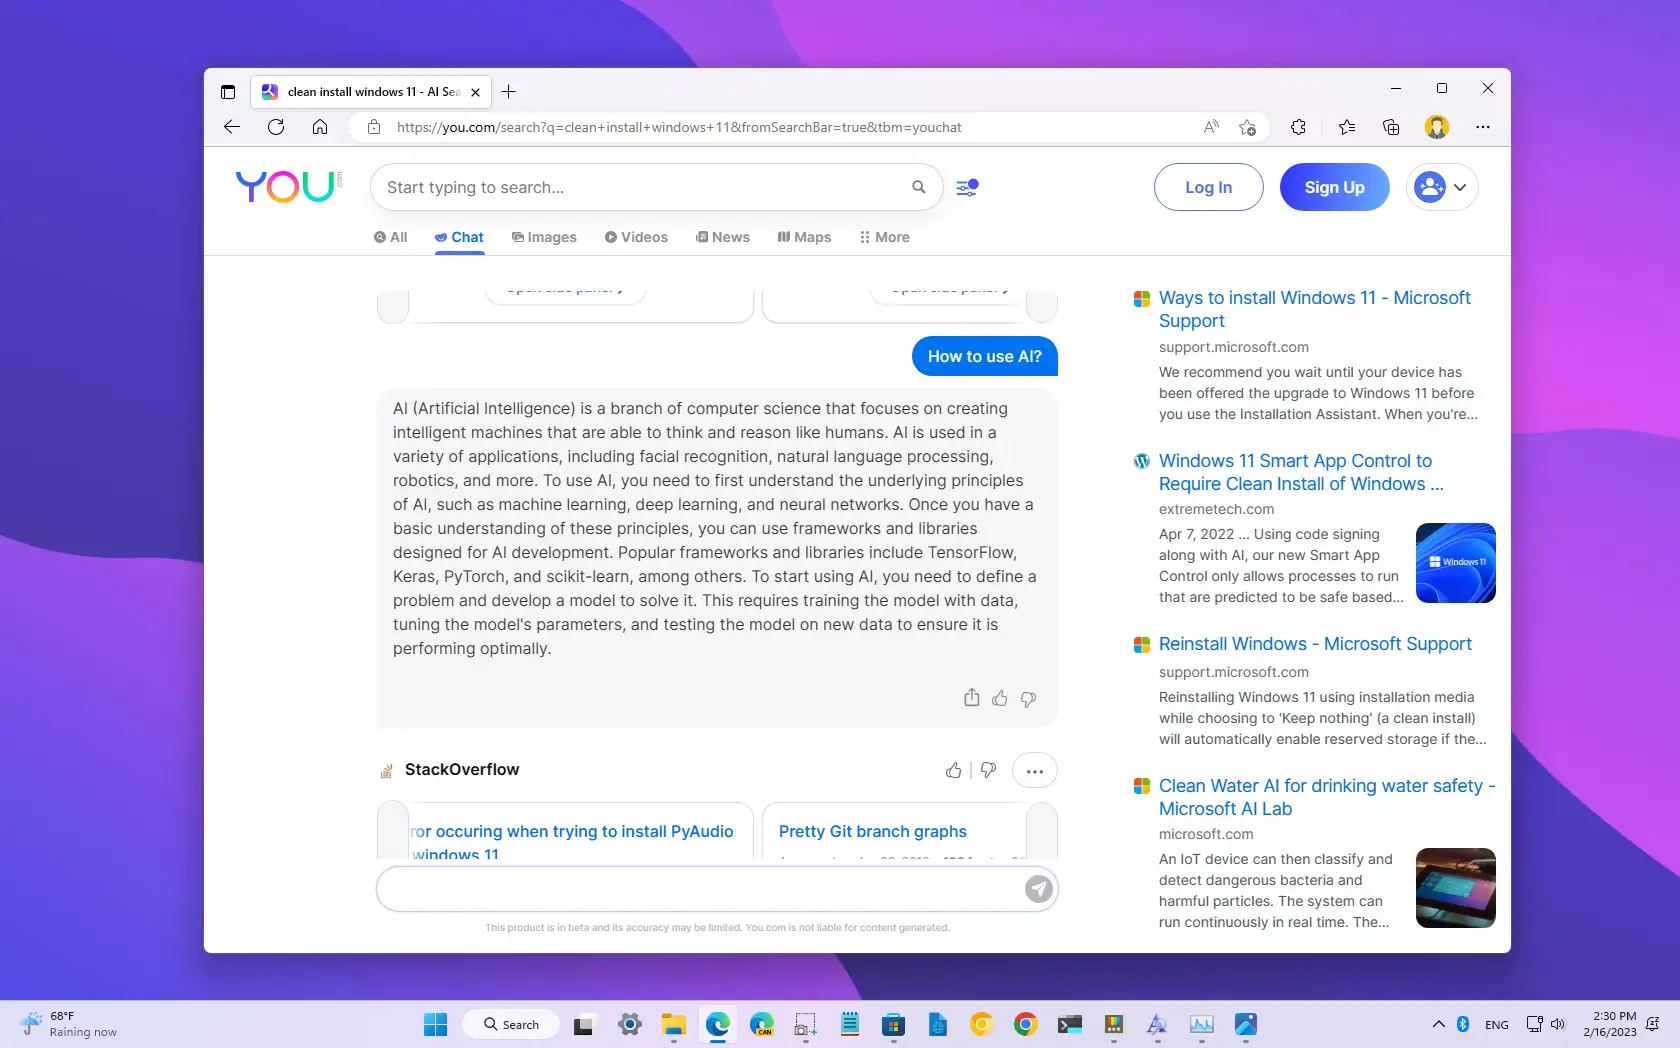Image resolution: width=1680 pixels, height=1048 pixels.
Task: Click the Log In button
Action: pos(1209,187)
